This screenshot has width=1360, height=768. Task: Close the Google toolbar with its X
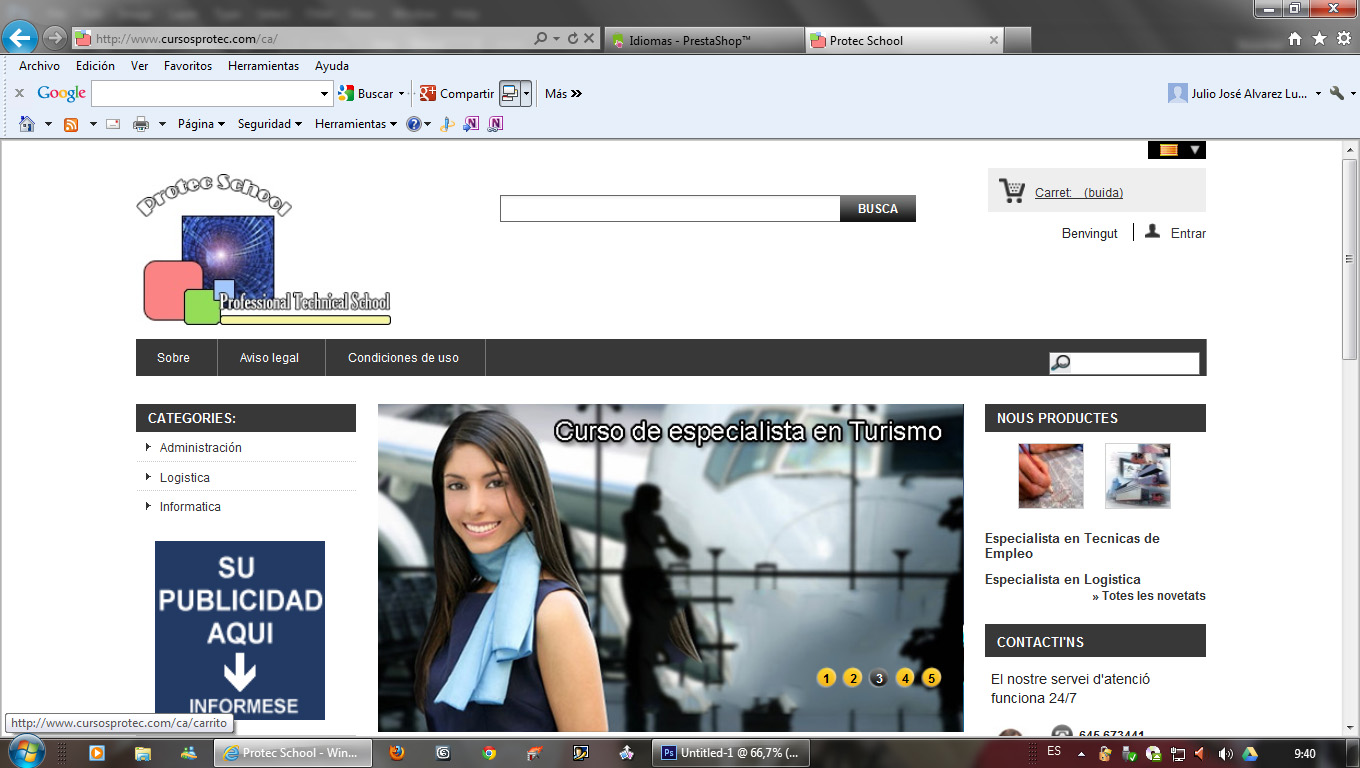19,93
